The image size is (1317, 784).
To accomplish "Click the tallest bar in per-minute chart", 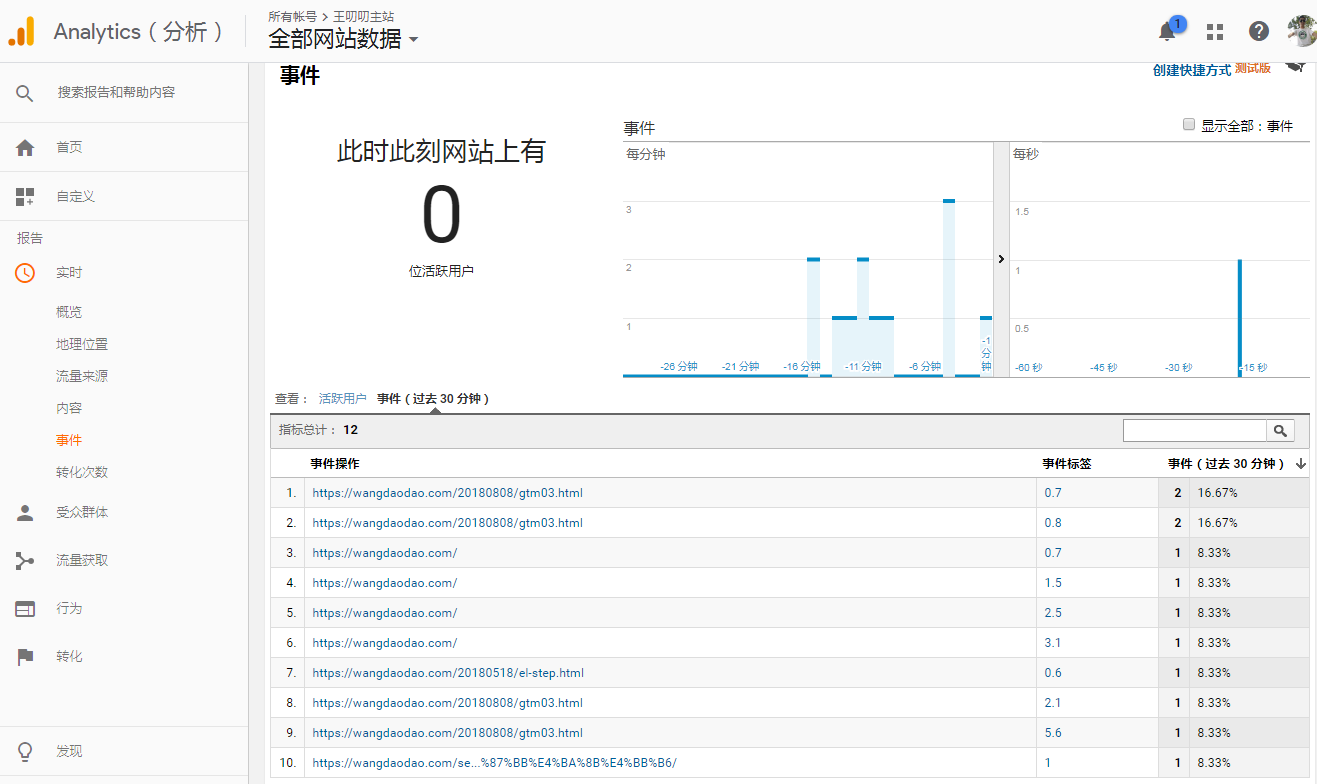I will [949, 288].
